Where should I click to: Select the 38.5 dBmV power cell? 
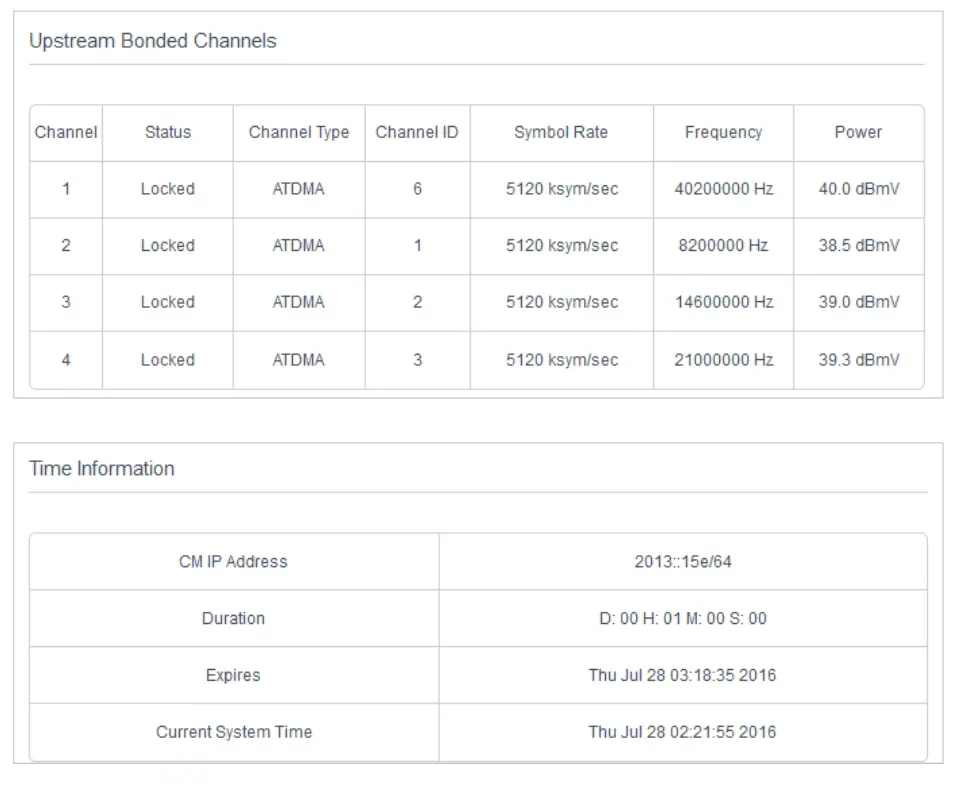point(858,246)
